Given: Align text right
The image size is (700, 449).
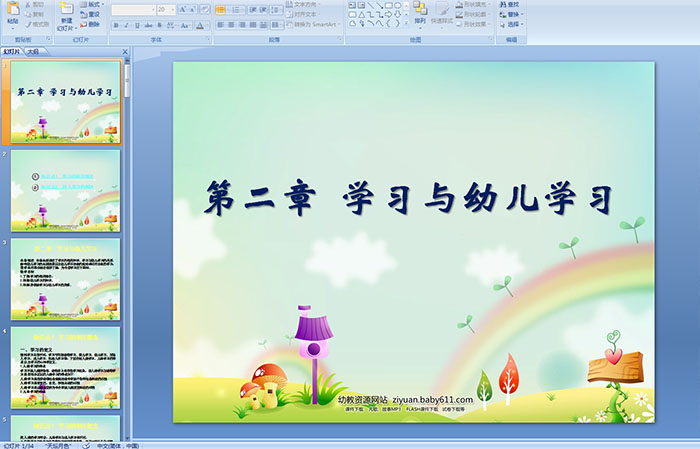Looking at the screenshot, I should (242, 25).
